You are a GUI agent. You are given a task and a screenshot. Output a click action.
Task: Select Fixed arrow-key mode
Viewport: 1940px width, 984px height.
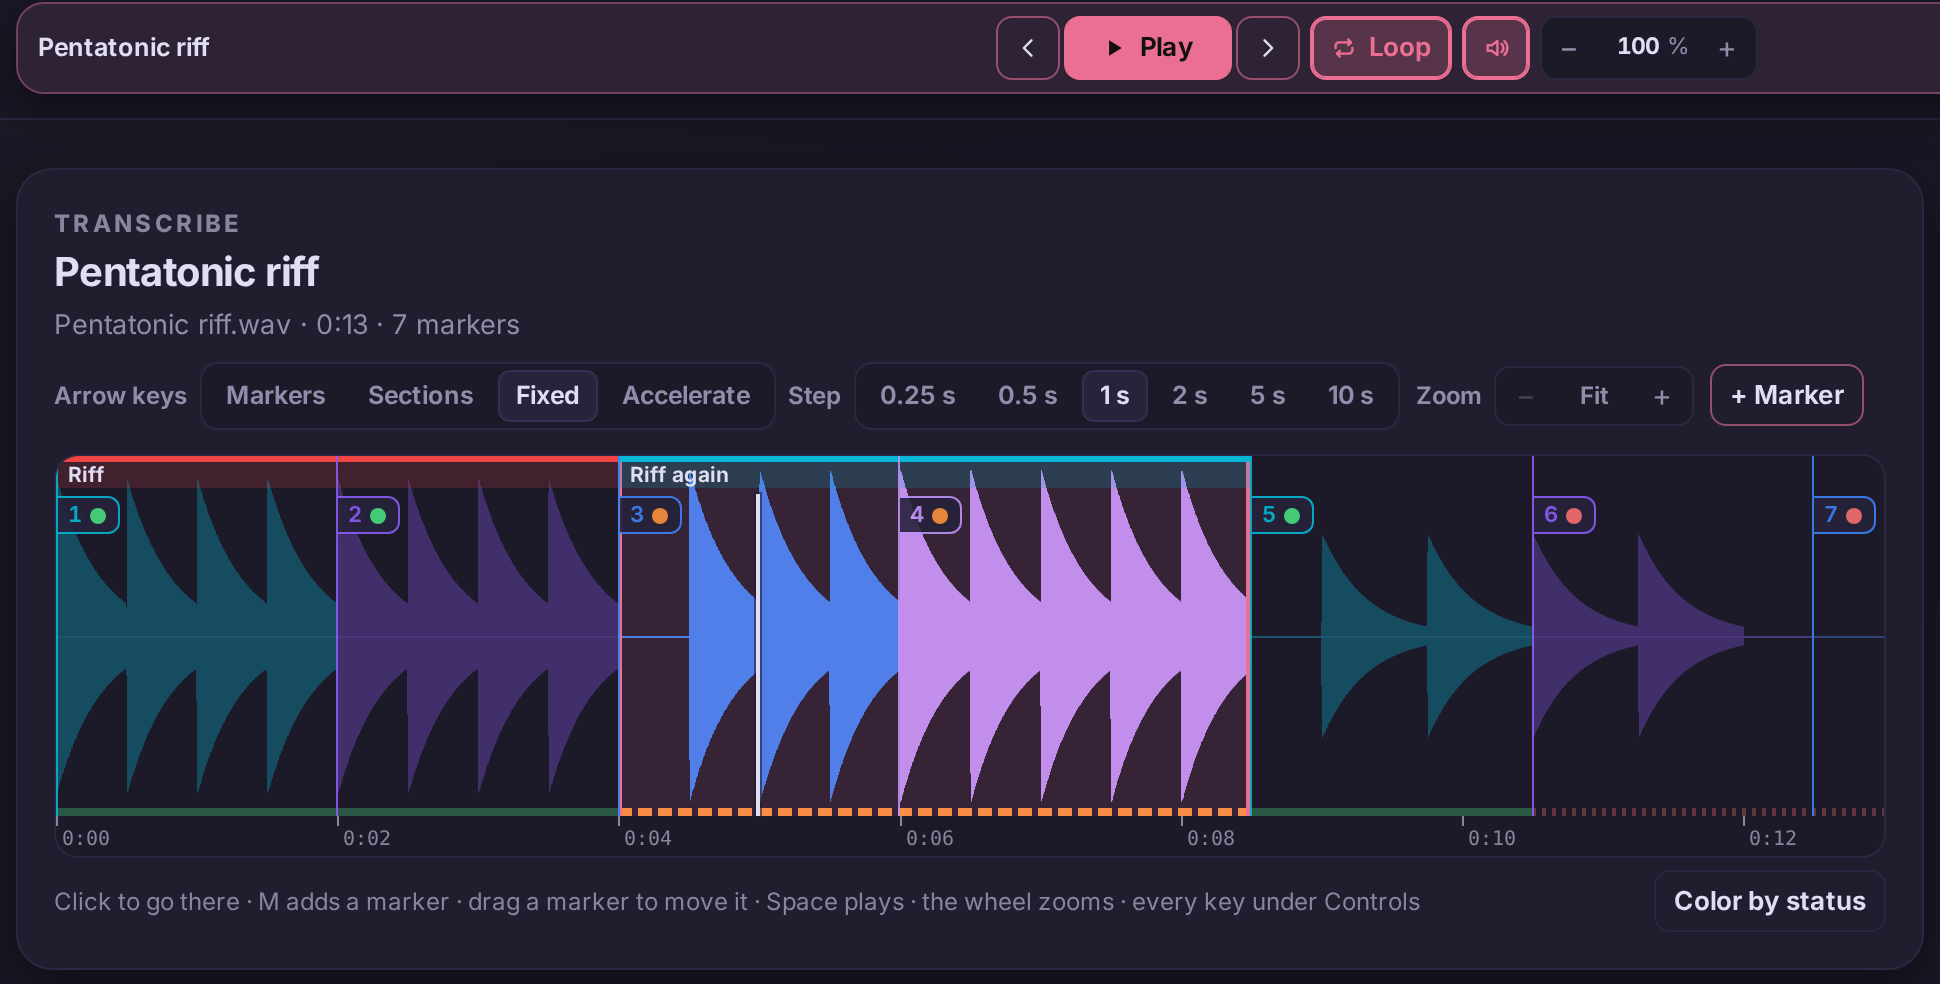547,396
